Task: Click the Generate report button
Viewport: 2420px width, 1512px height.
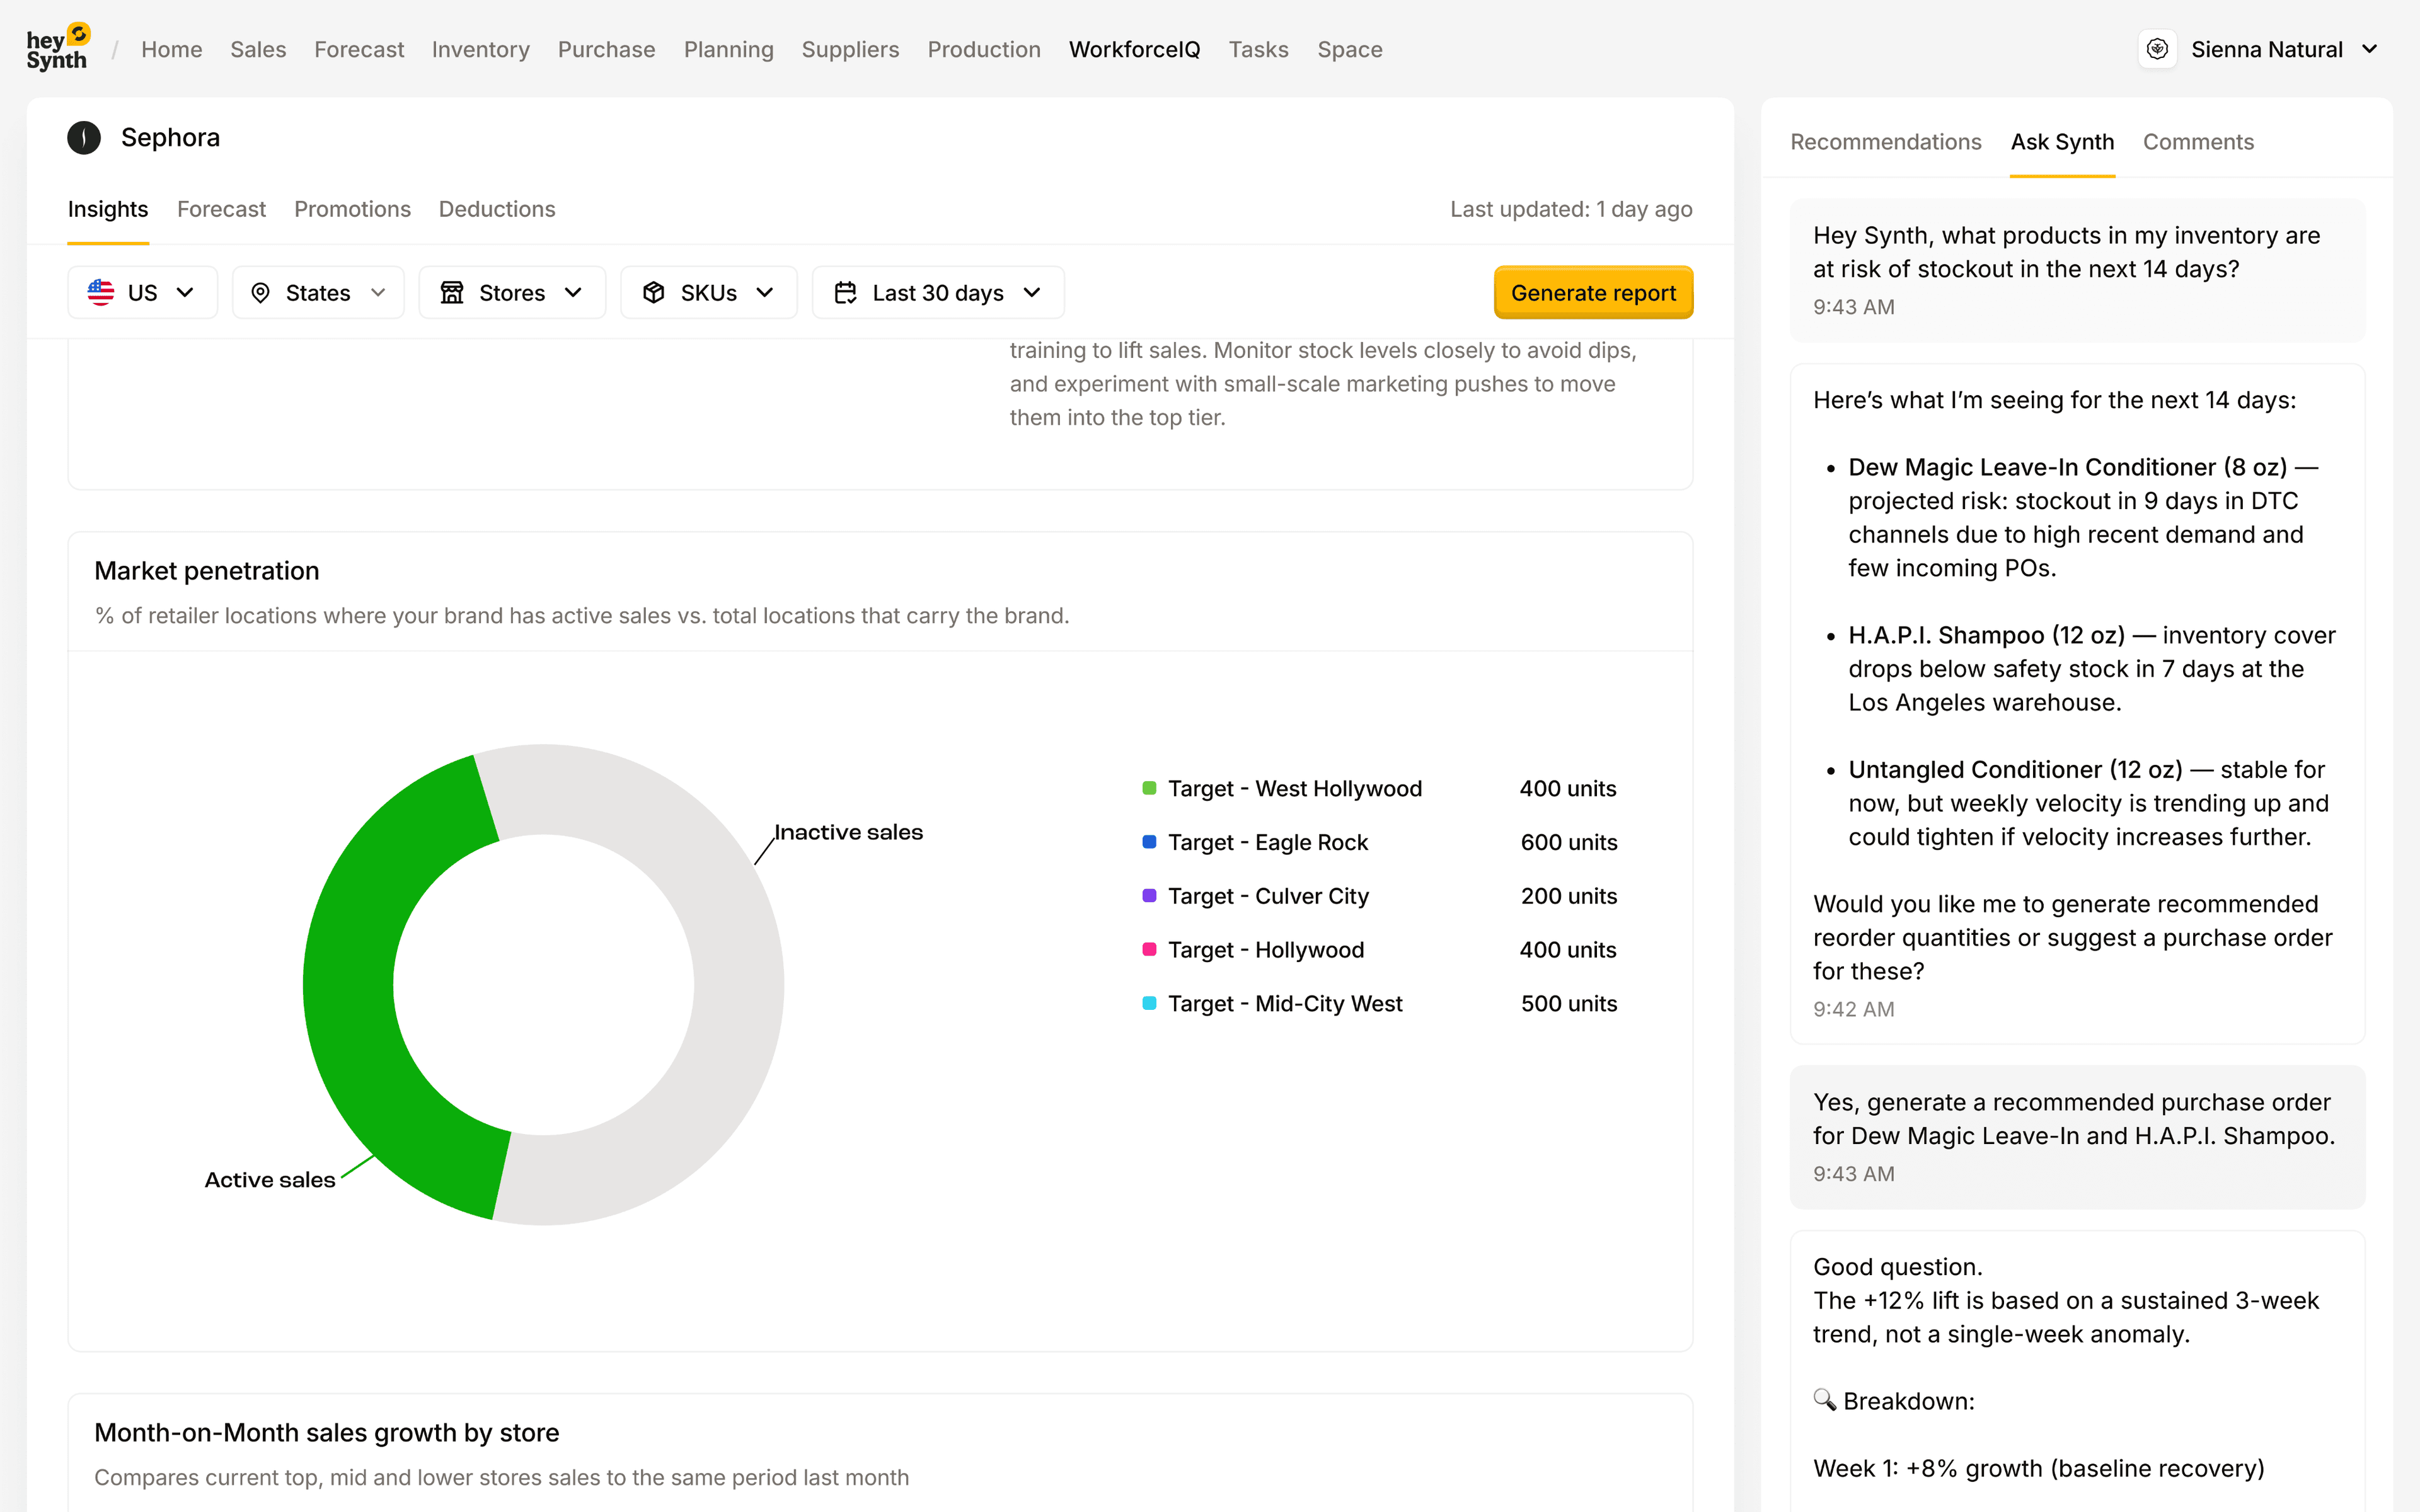Action: [x=1593, y=292]
